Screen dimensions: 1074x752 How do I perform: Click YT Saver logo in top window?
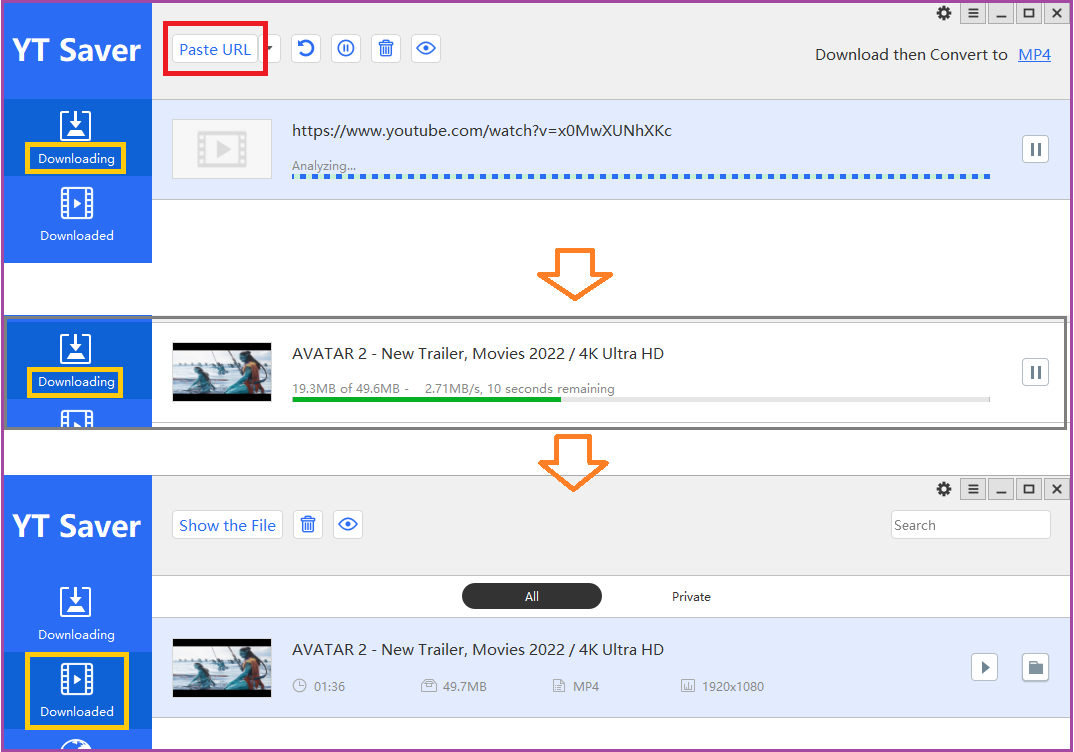(77, 50)
